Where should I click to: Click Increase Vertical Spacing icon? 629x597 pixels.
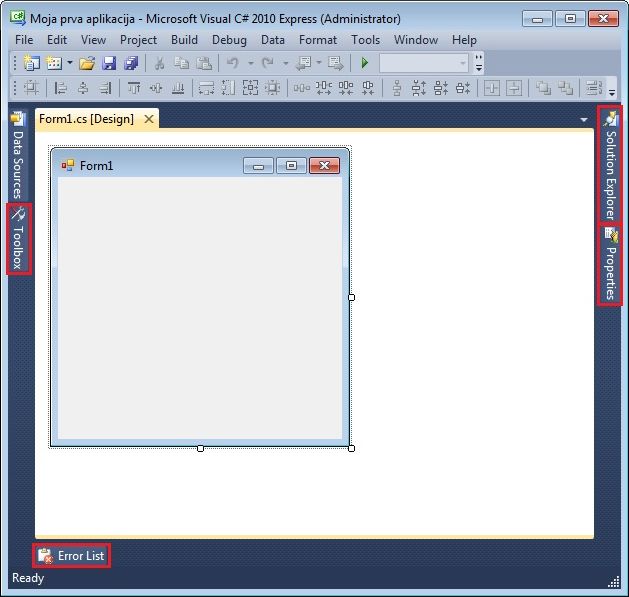(419, 88)
